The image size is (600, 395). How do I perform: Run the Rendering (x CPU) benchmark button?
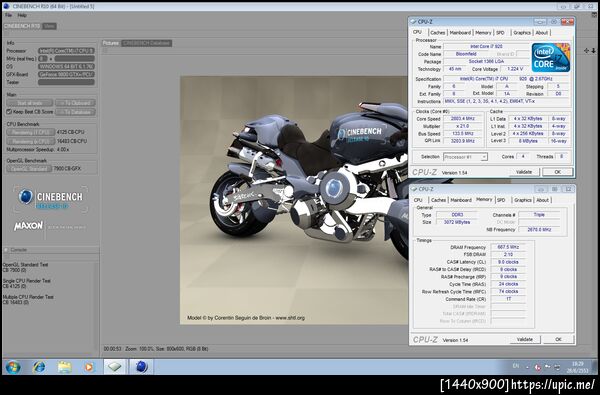click(x=31, y=141)
